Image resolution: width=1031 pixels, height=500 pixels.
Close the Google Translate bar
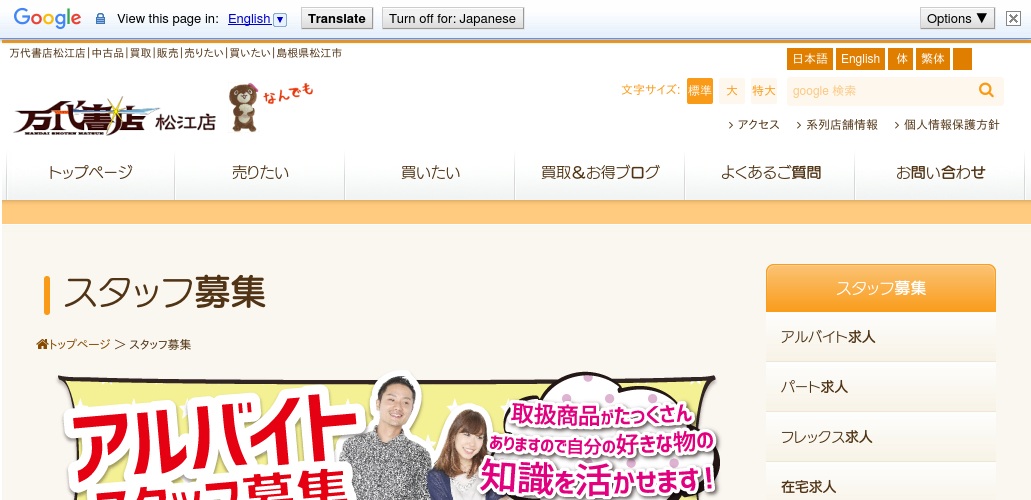[1013, 18]
